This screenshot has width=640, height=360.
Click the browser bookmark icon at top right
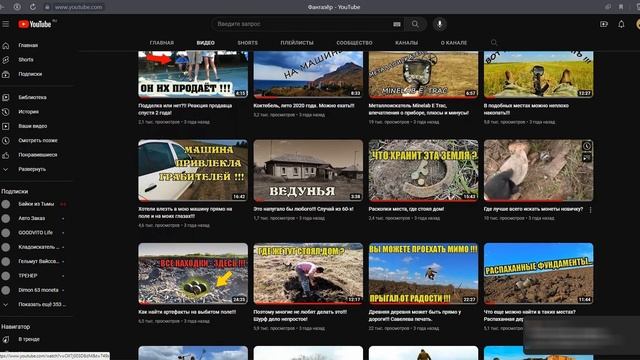621,7
